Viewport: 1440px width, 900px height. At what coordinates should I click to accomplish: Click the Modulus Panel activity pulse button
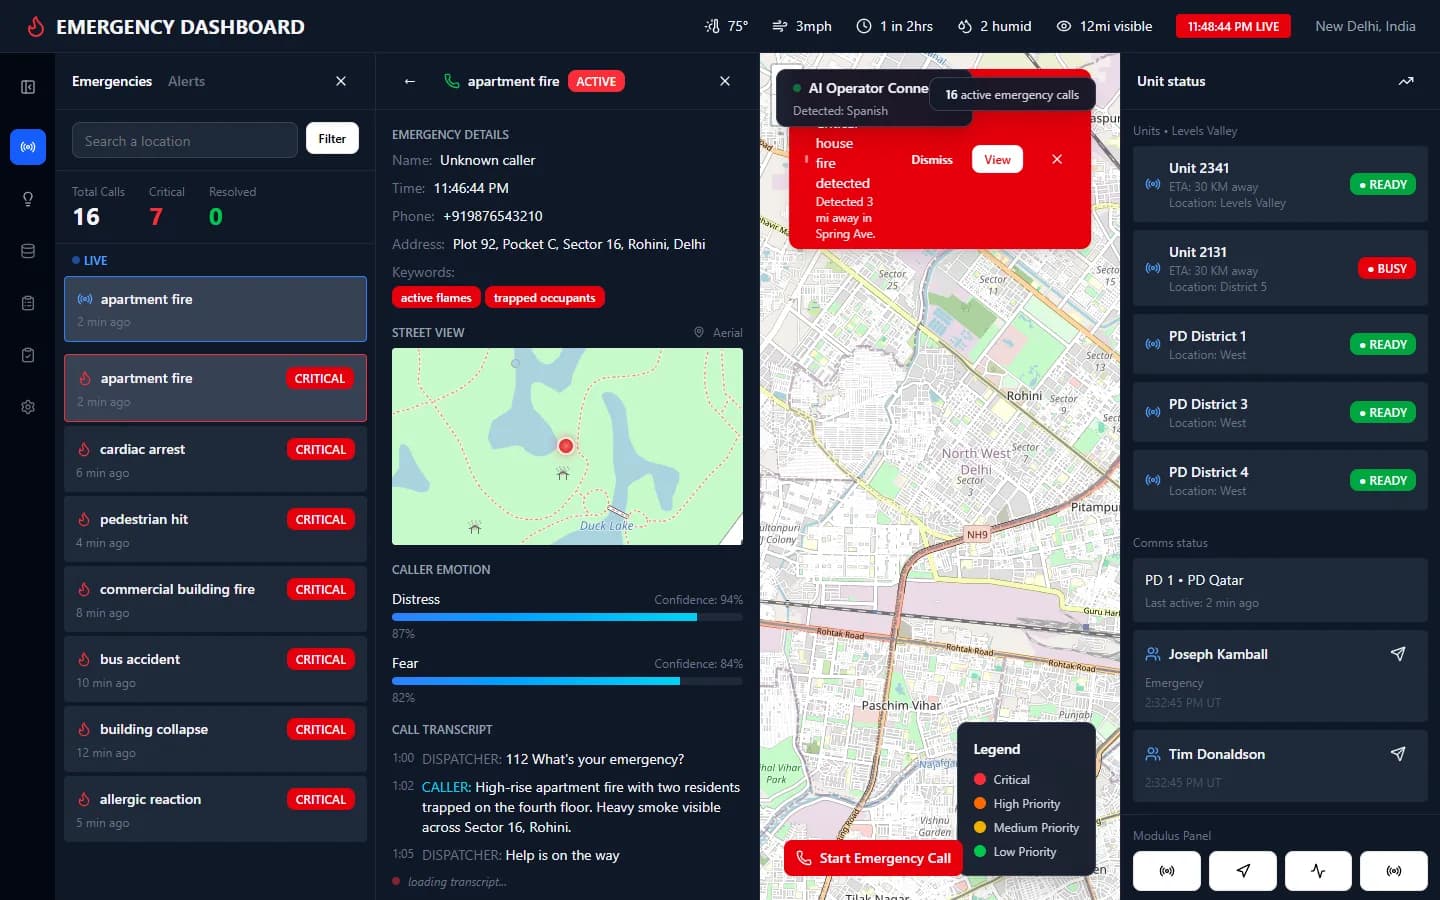pos(1318,871)
